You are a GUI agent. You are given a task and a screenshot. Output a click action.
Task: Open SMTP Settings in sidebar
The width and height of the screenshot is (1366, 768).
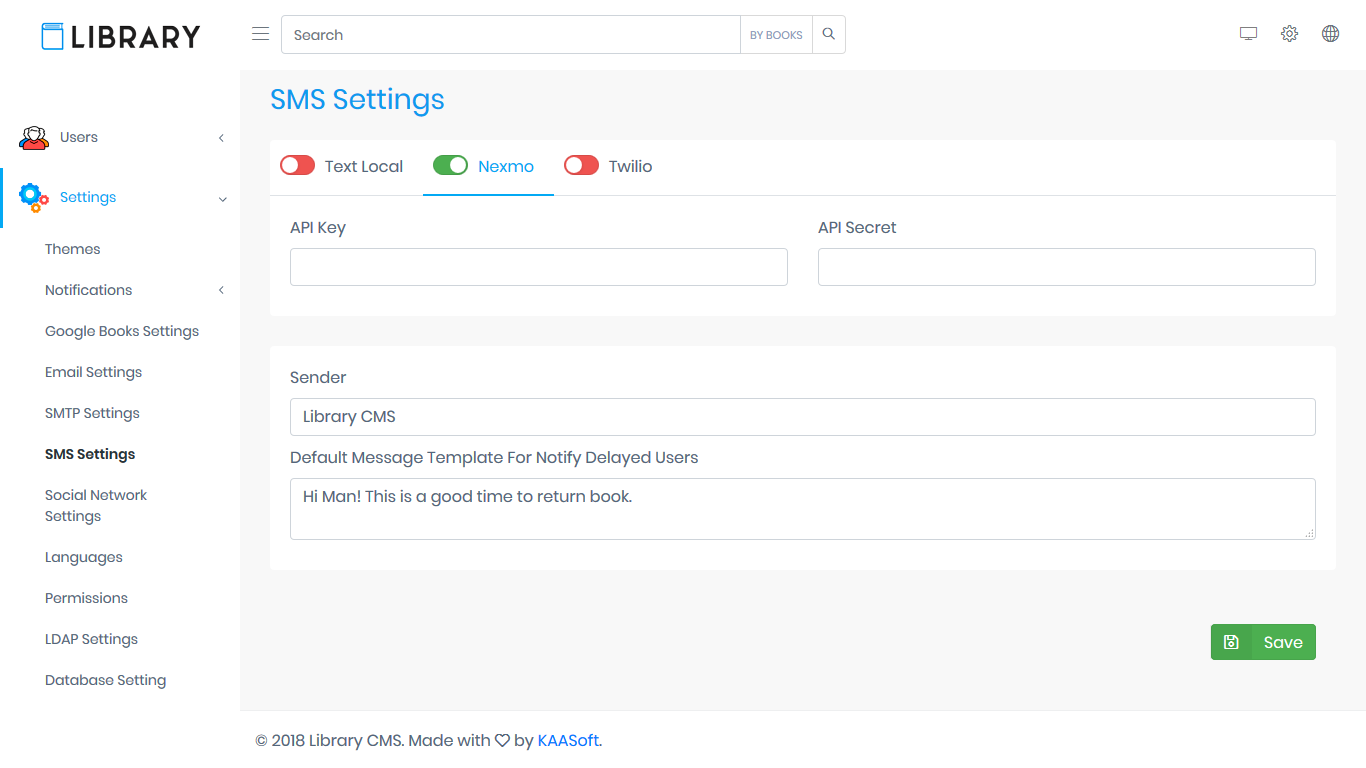[x=92, y=413]
